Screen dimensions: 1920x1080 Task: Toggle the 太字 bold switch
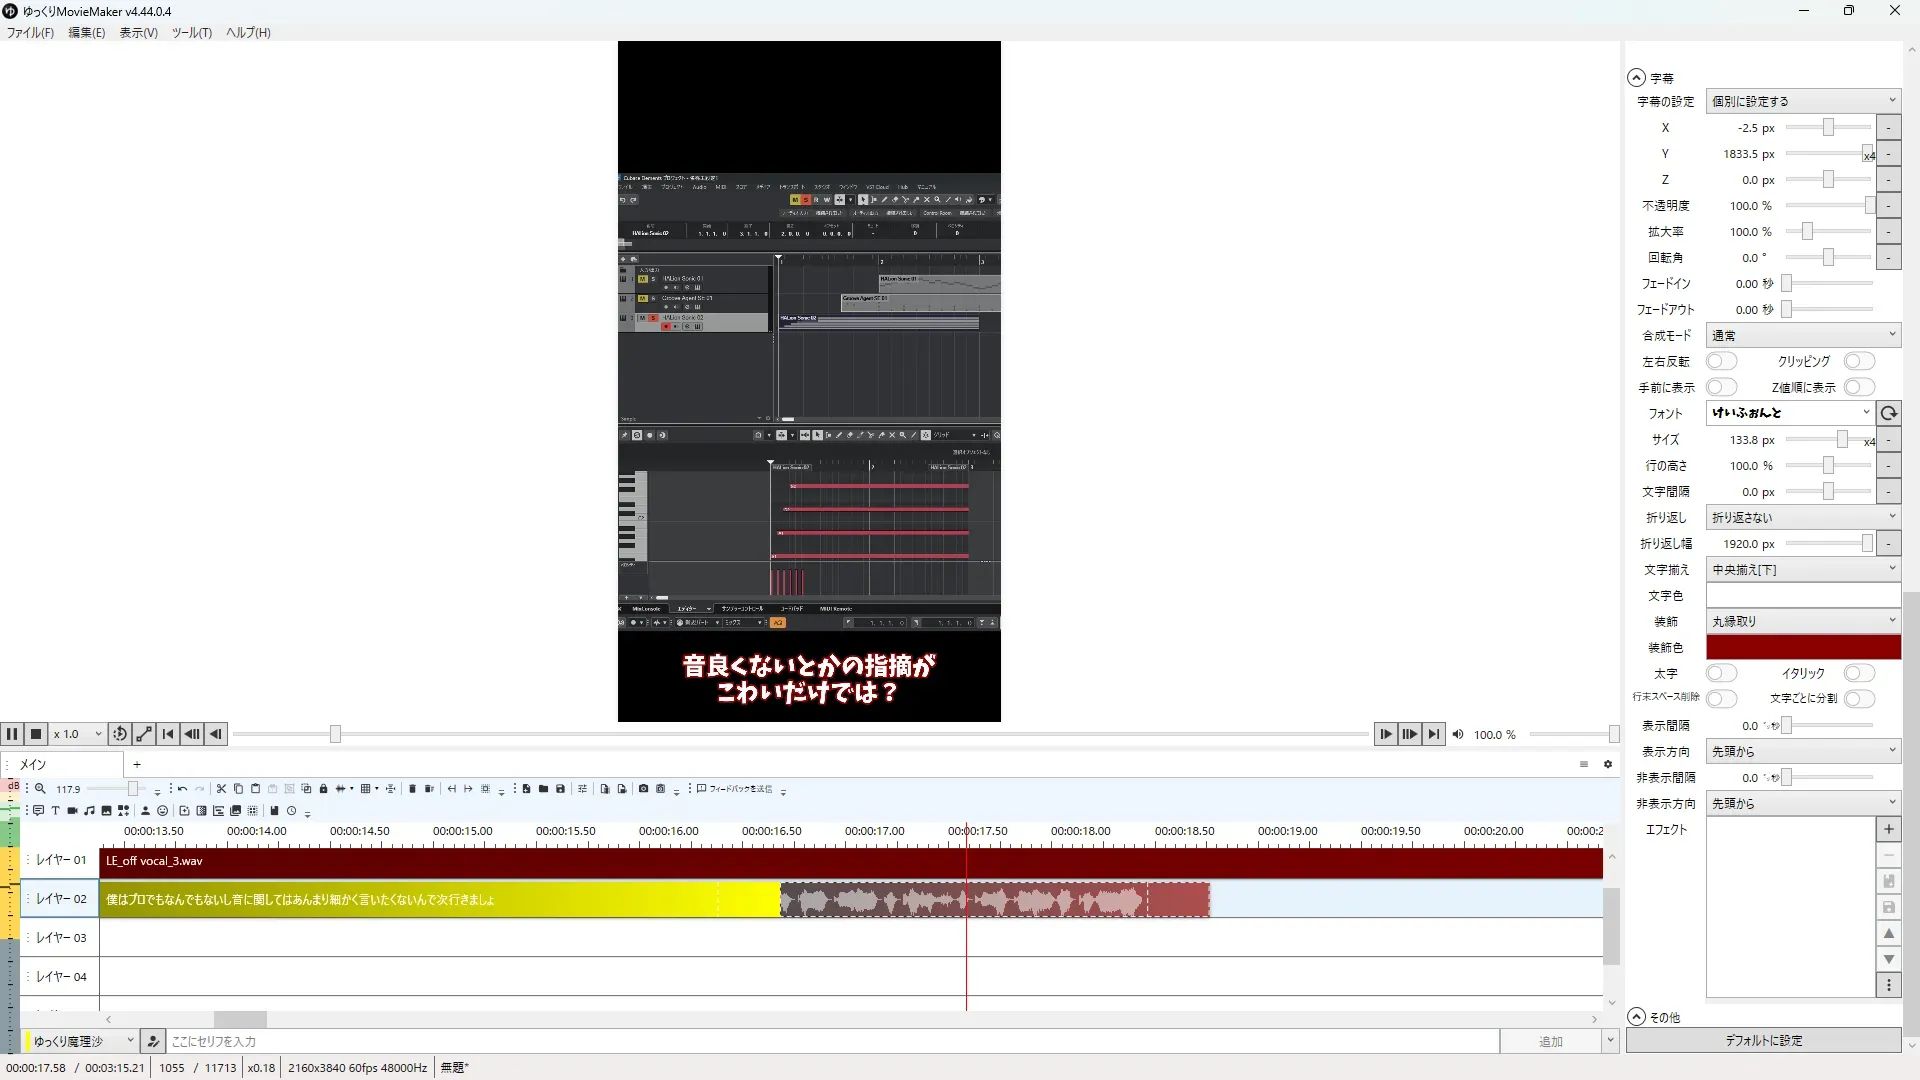1721,673
